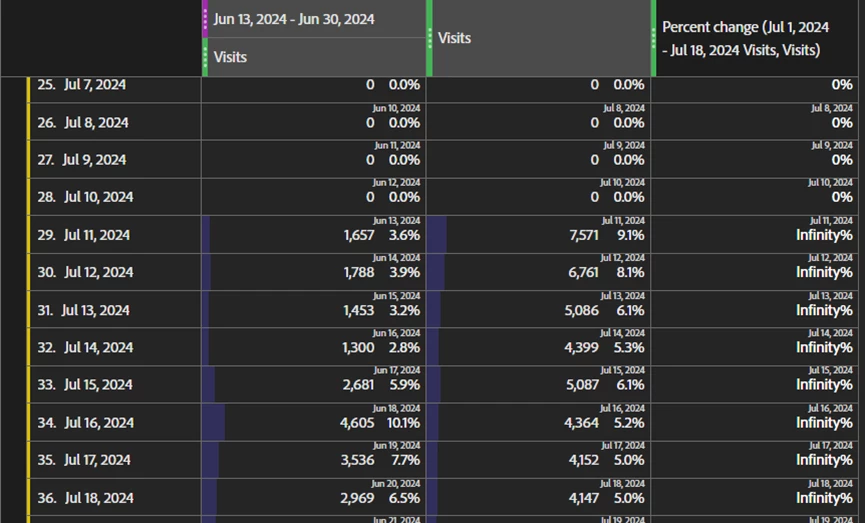
Task: Click the 1,788 visits cell
Action: [314, 272]
